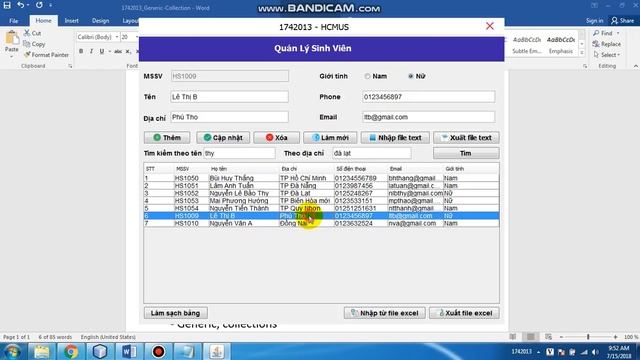The image size is (640, 360).
Task: Toggle Bold formatting in Word ribbon
Action: pyautogui.click(x=81, y=51)
